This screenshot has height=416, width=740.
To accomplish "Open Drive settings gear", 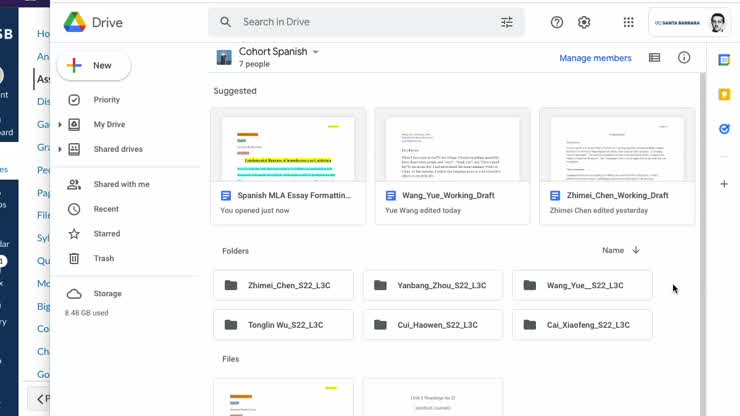I will click(x=584, y=22).
